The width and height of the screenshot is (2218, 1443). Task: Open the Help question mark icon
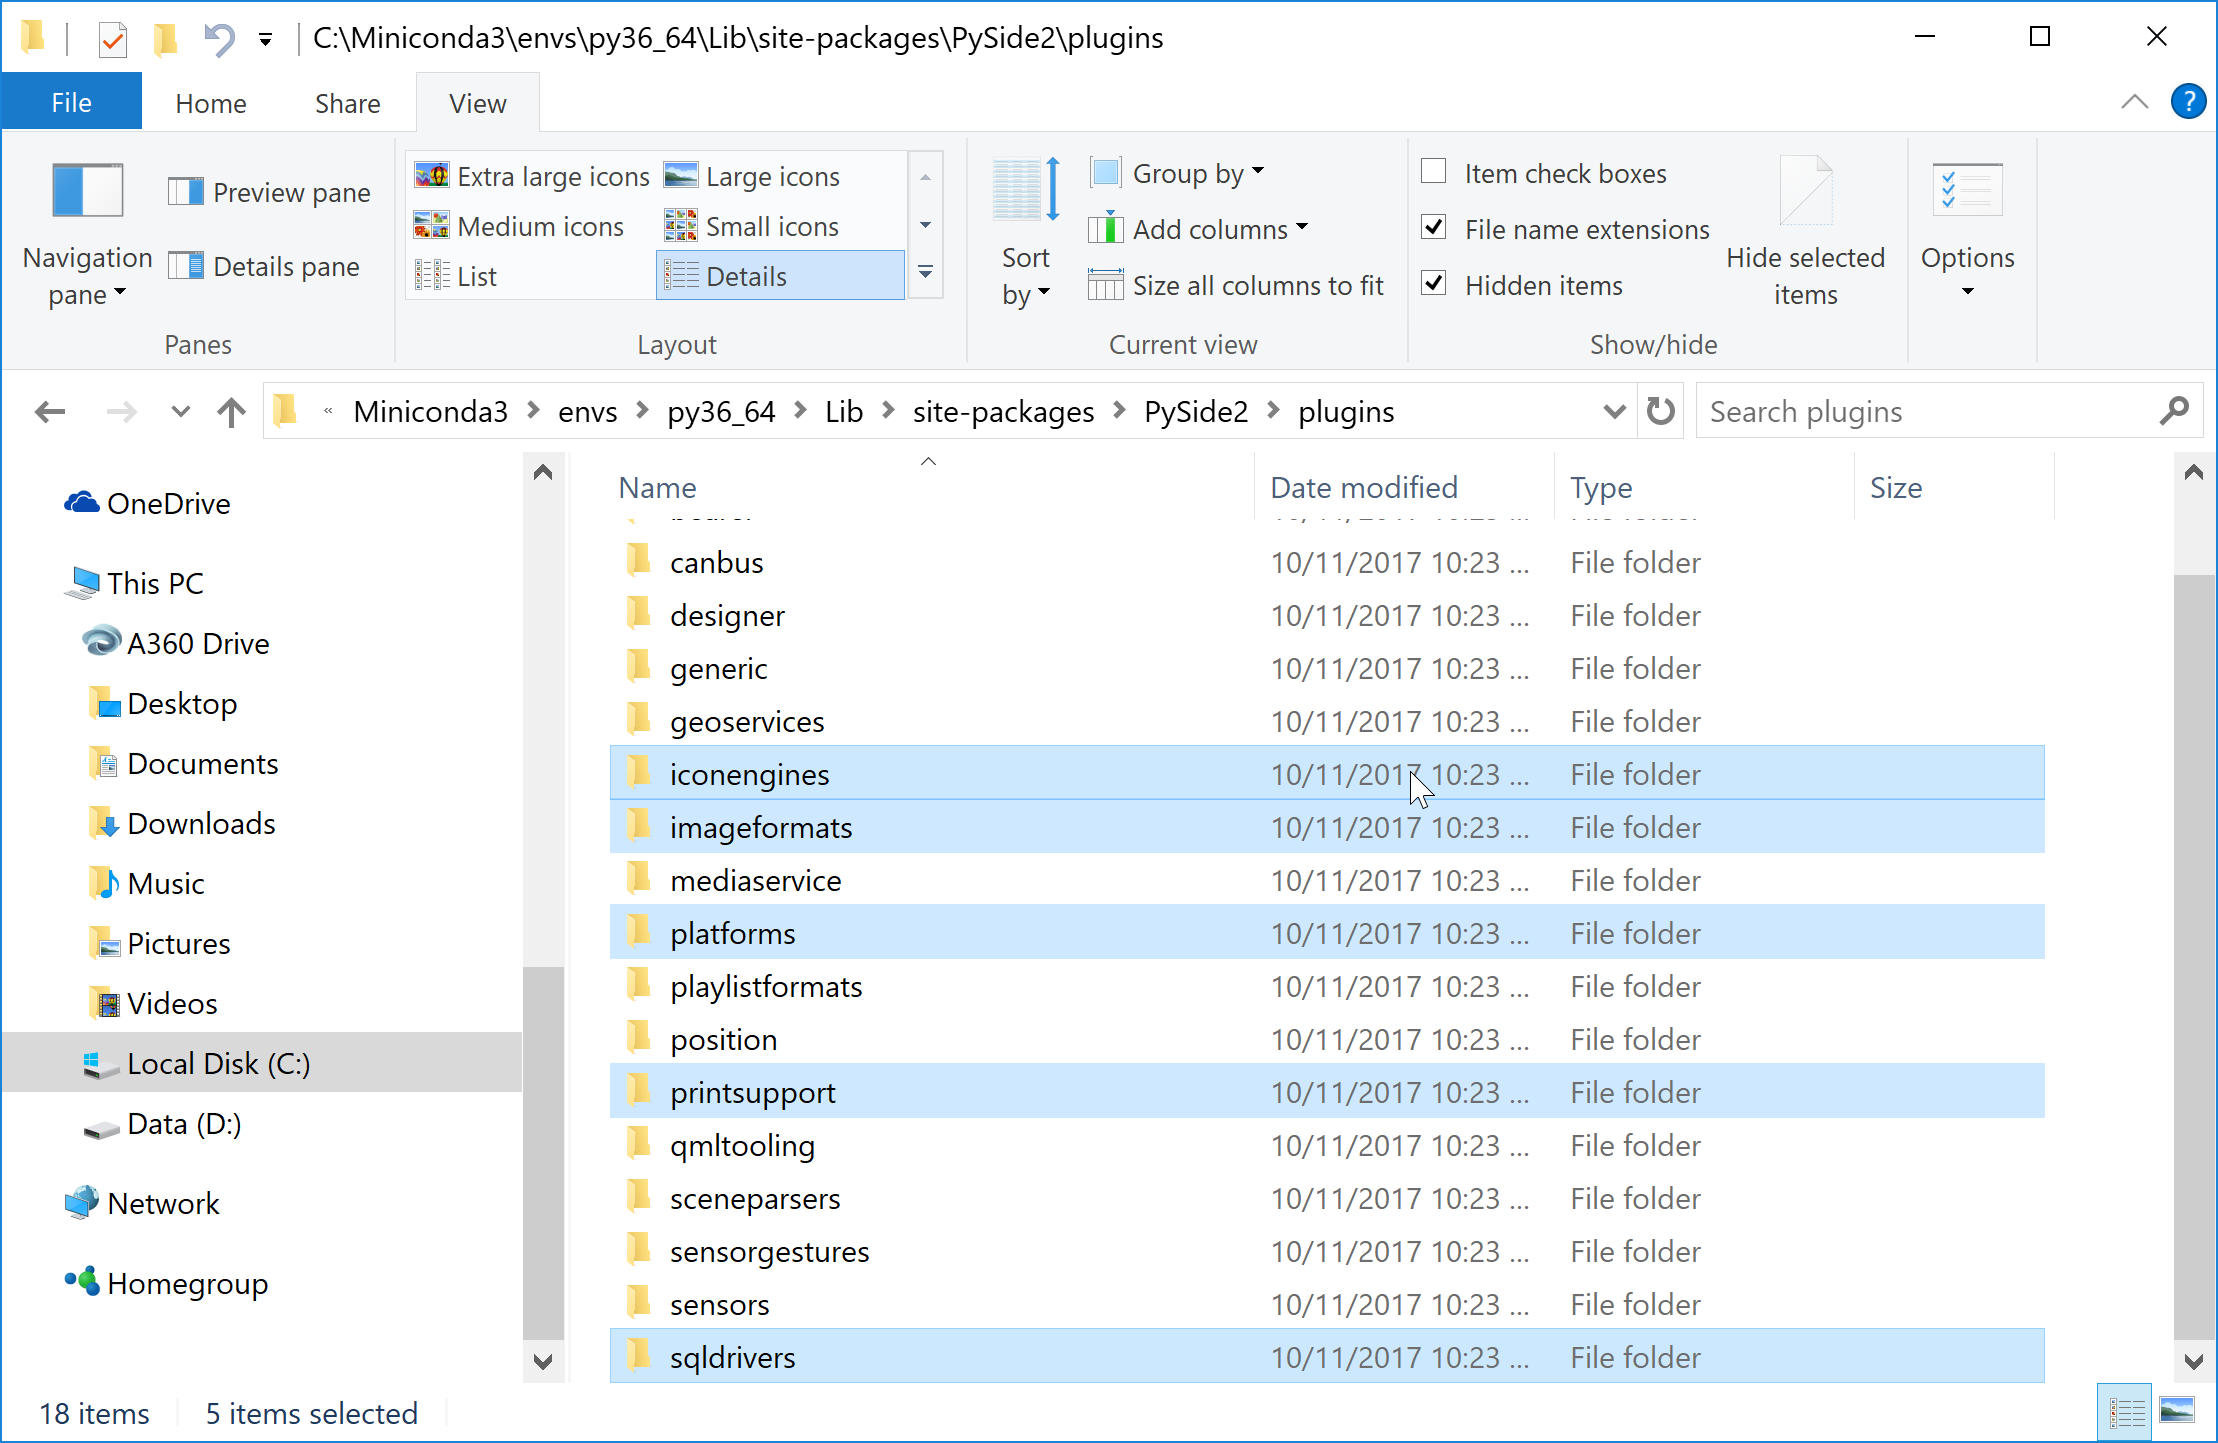2188,102
